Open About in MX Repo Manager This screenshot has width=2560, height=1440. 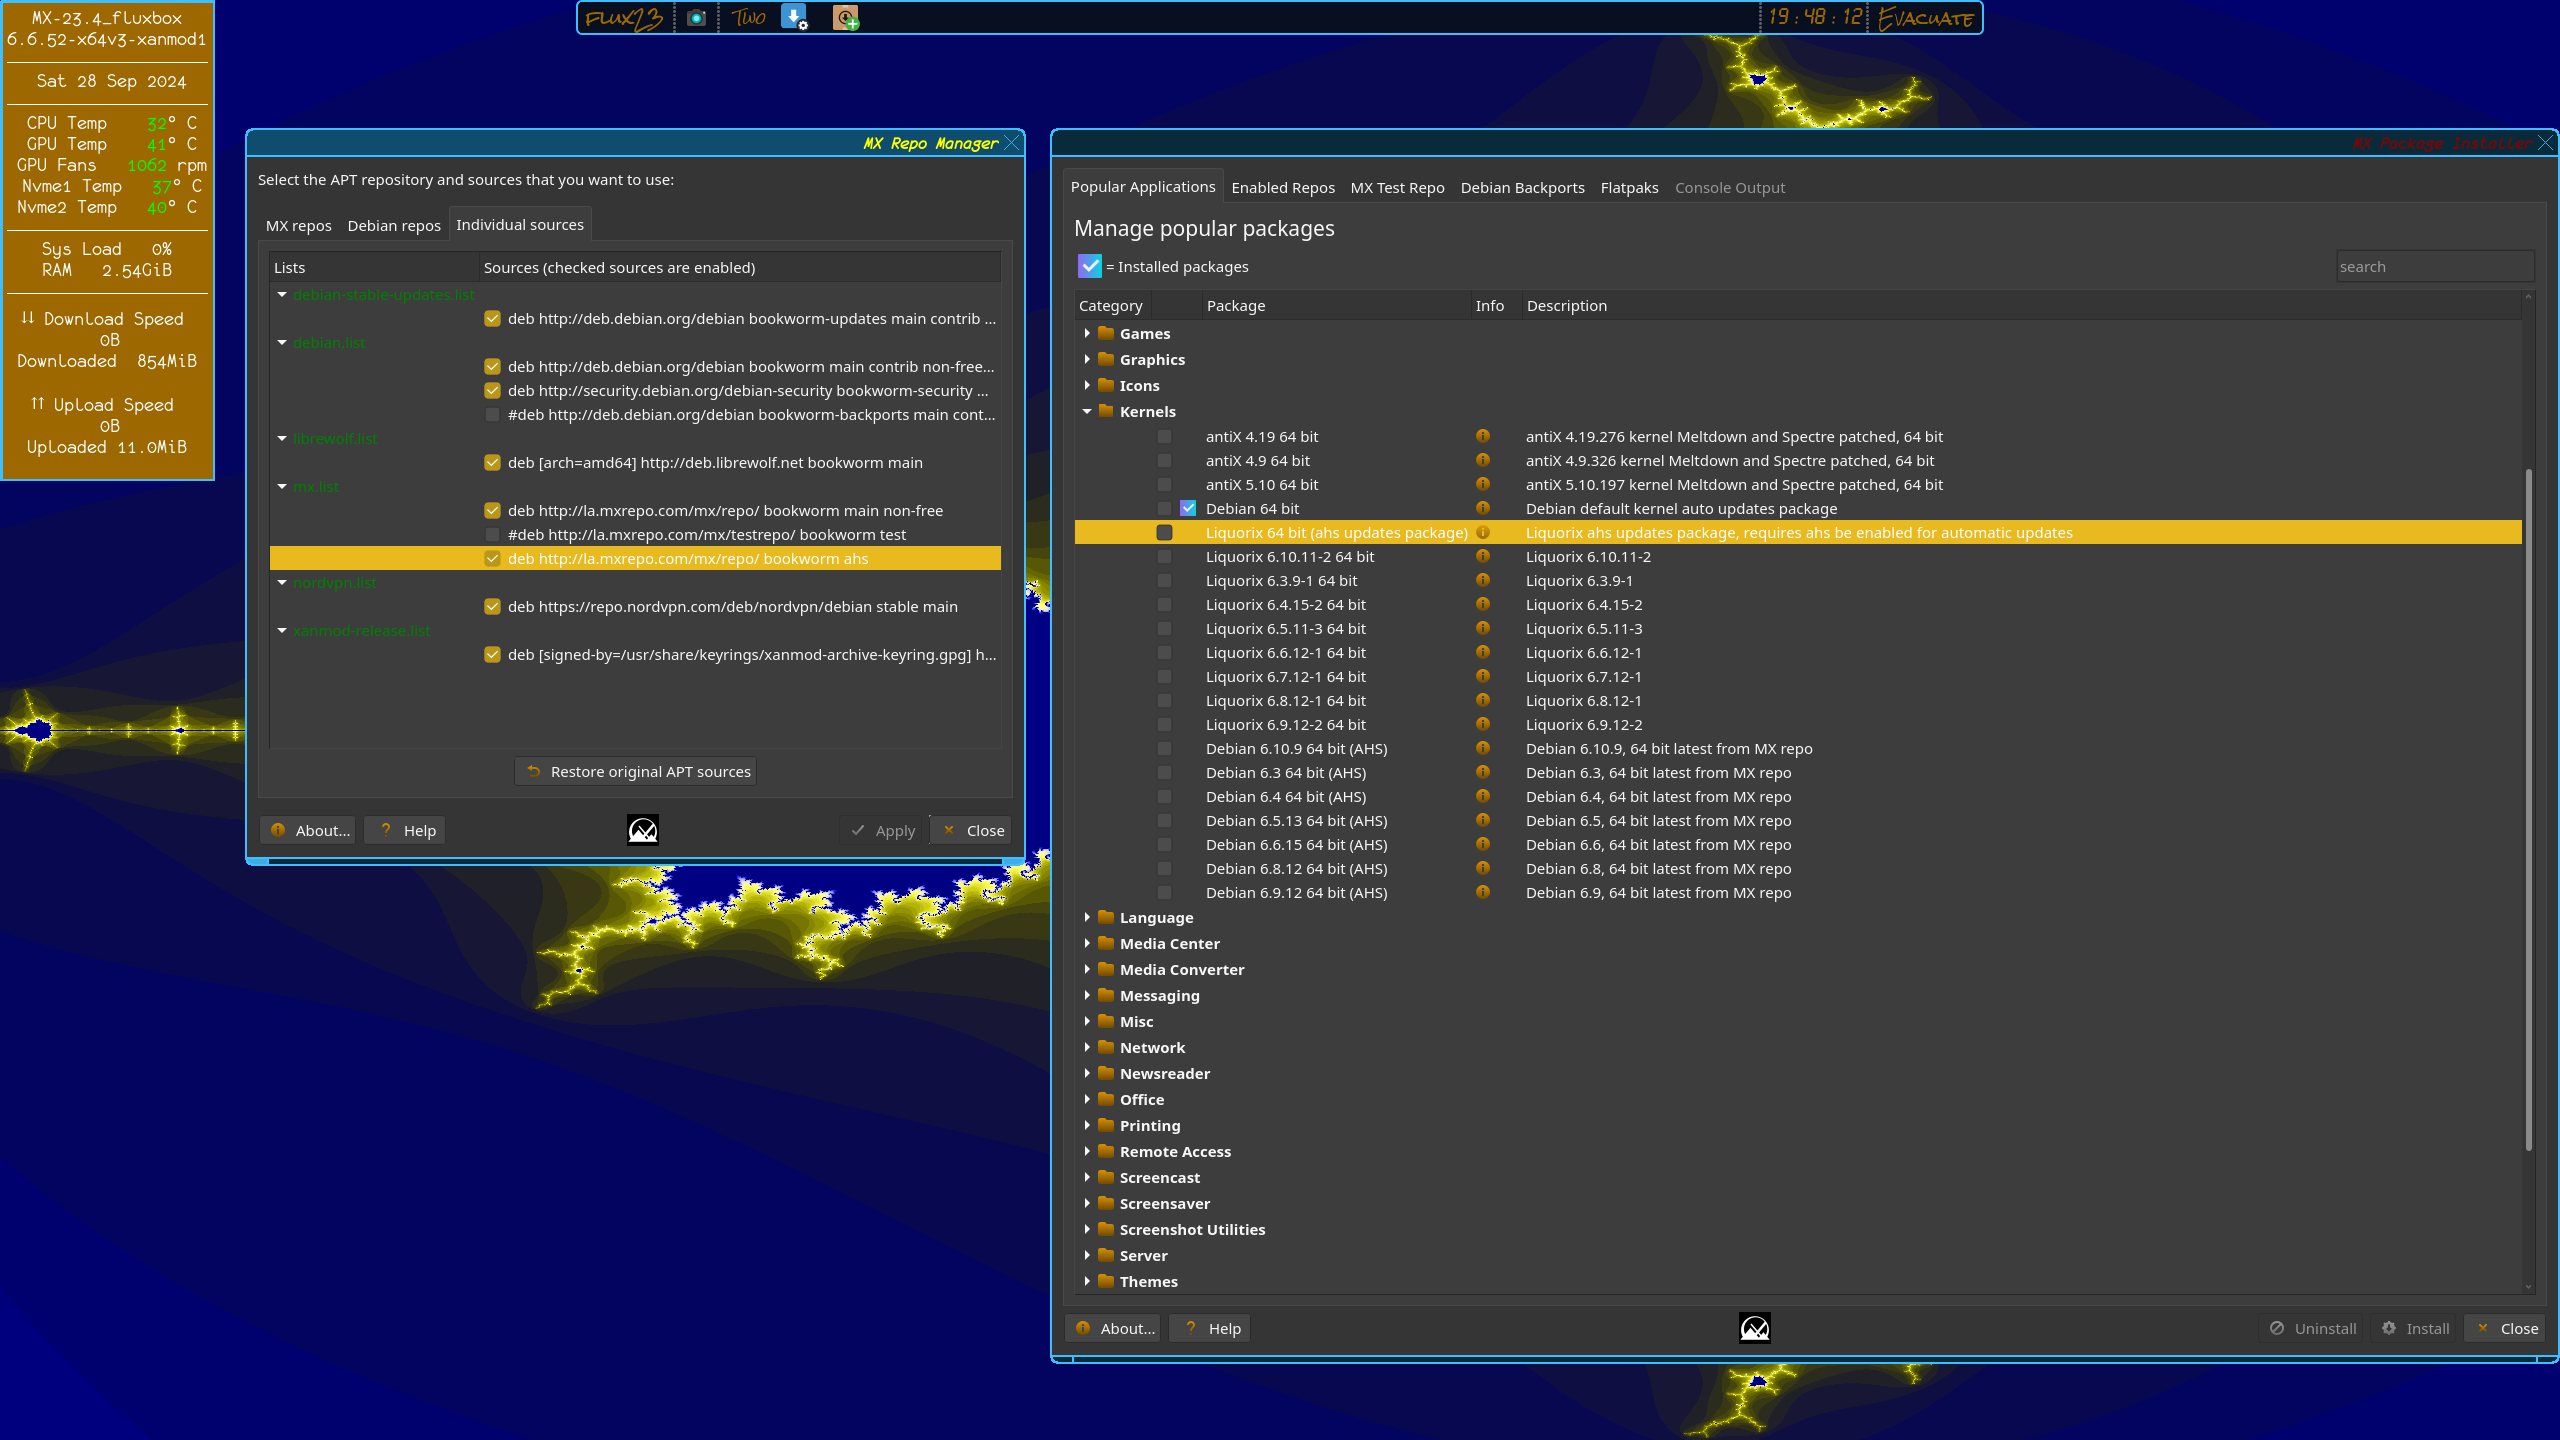click(308, 831)
